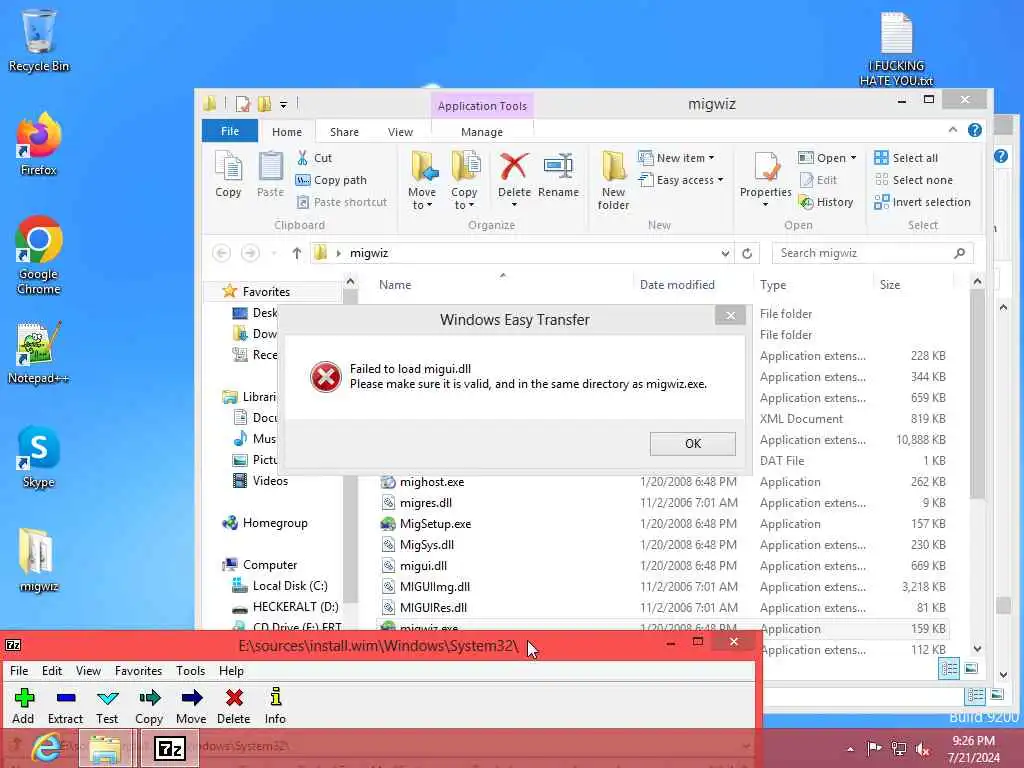The height and width of the screenshot is (768, 1024).
Task: Click the 7-Zip taskbar button
Action: click(170, 748)
